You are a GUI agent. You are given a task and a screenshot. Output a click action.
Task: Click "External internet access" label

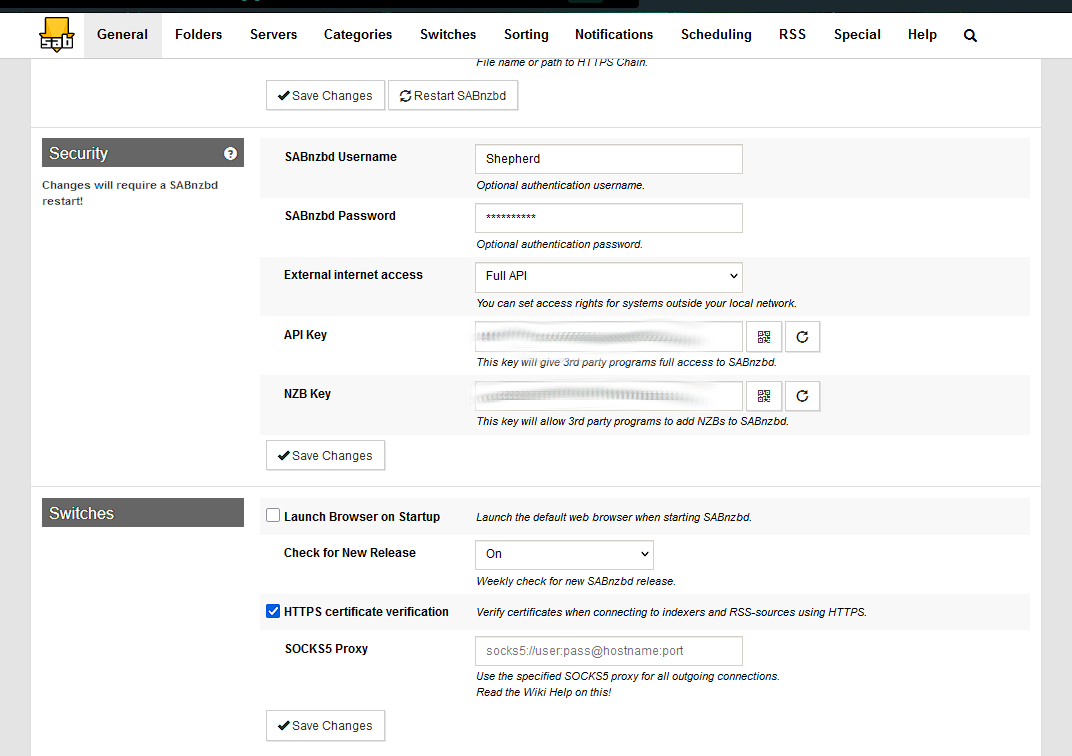(x=353, y=275)
